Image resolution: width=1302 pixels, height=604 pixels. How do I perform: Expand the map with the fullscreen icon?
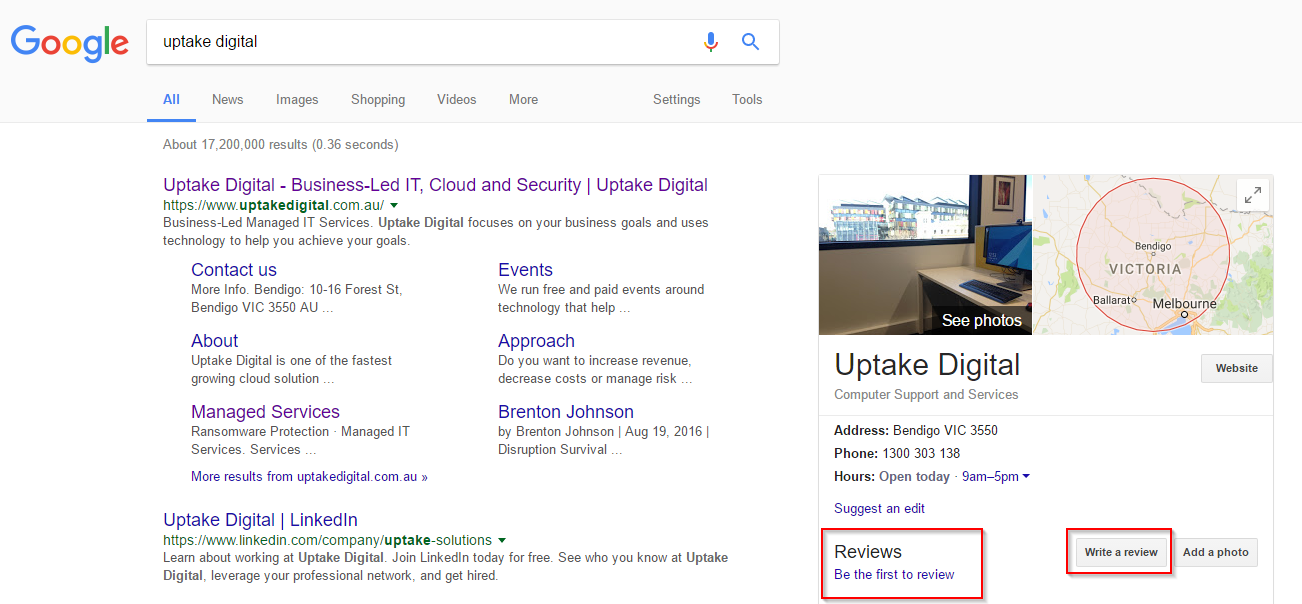1252,195
